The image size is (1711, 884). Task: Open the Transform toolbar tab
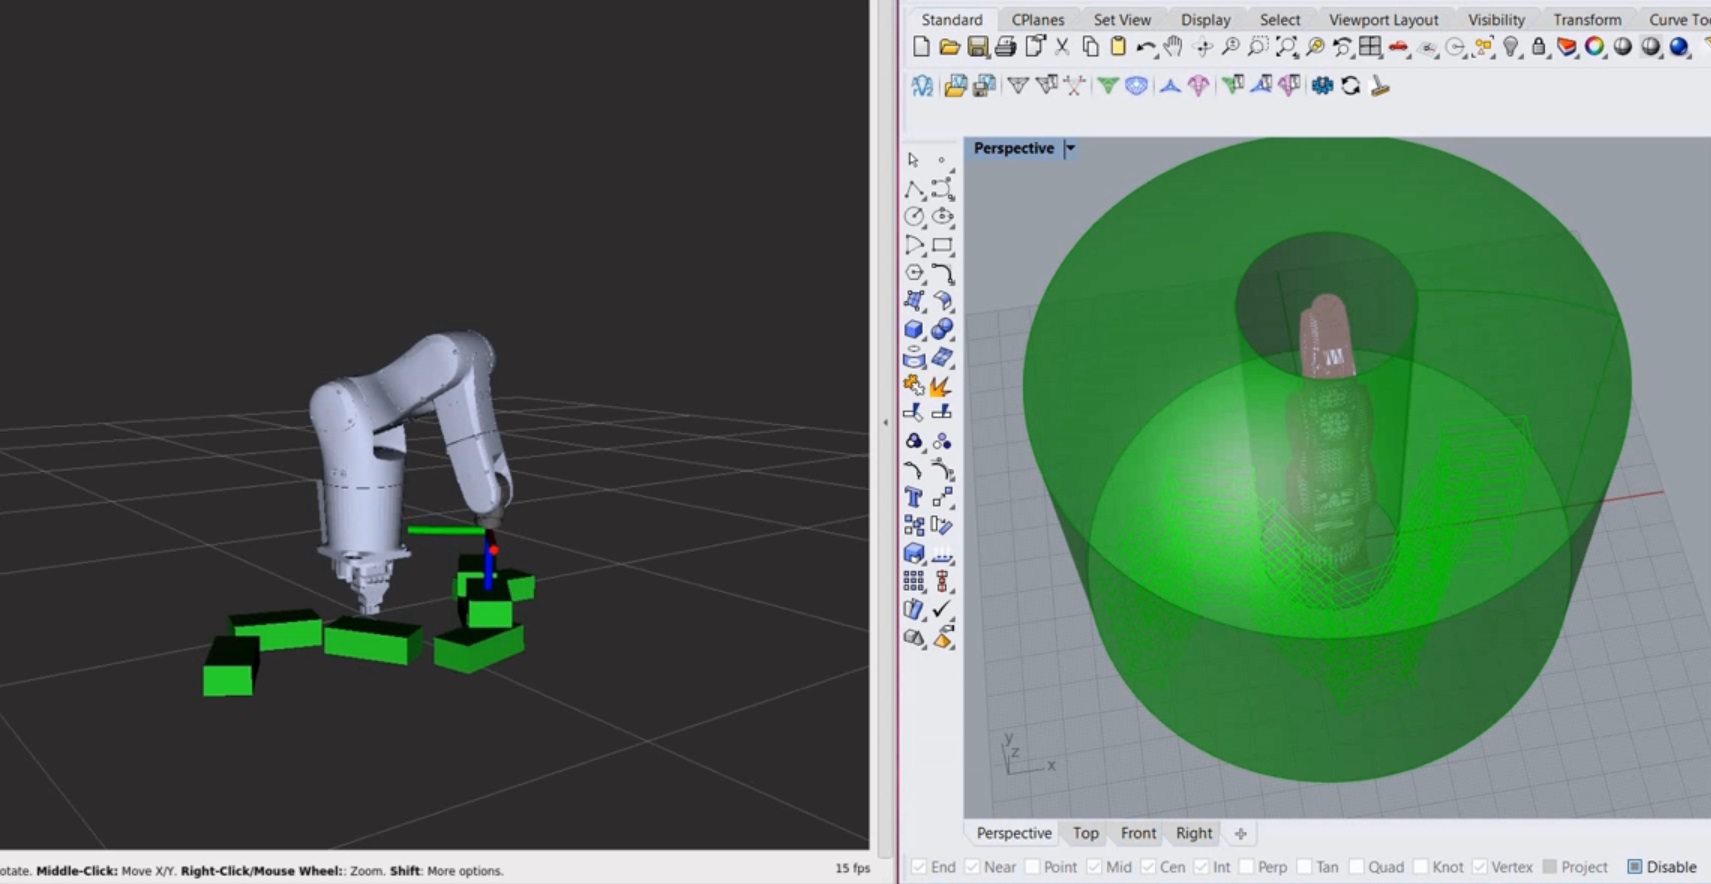pos(1587,19)
